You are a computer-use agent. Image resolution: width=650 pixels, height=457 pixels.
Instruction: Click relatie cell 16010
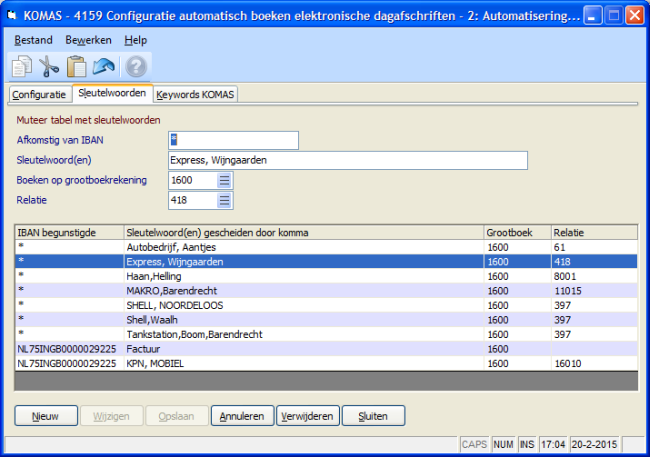pyautogui.click(x=594, y=363)
